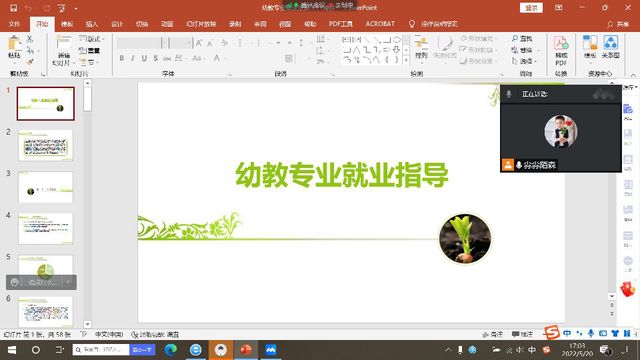Click the Cut scissors icon
640x360 pixels.
[30, 39]
